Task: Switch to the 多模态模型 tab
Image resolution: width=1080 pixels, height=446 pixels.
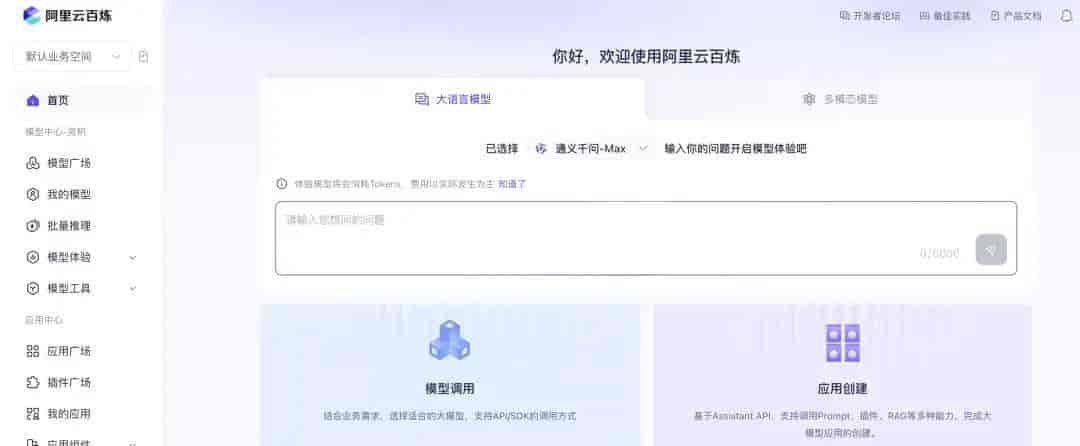Action: tap(839, 99)
